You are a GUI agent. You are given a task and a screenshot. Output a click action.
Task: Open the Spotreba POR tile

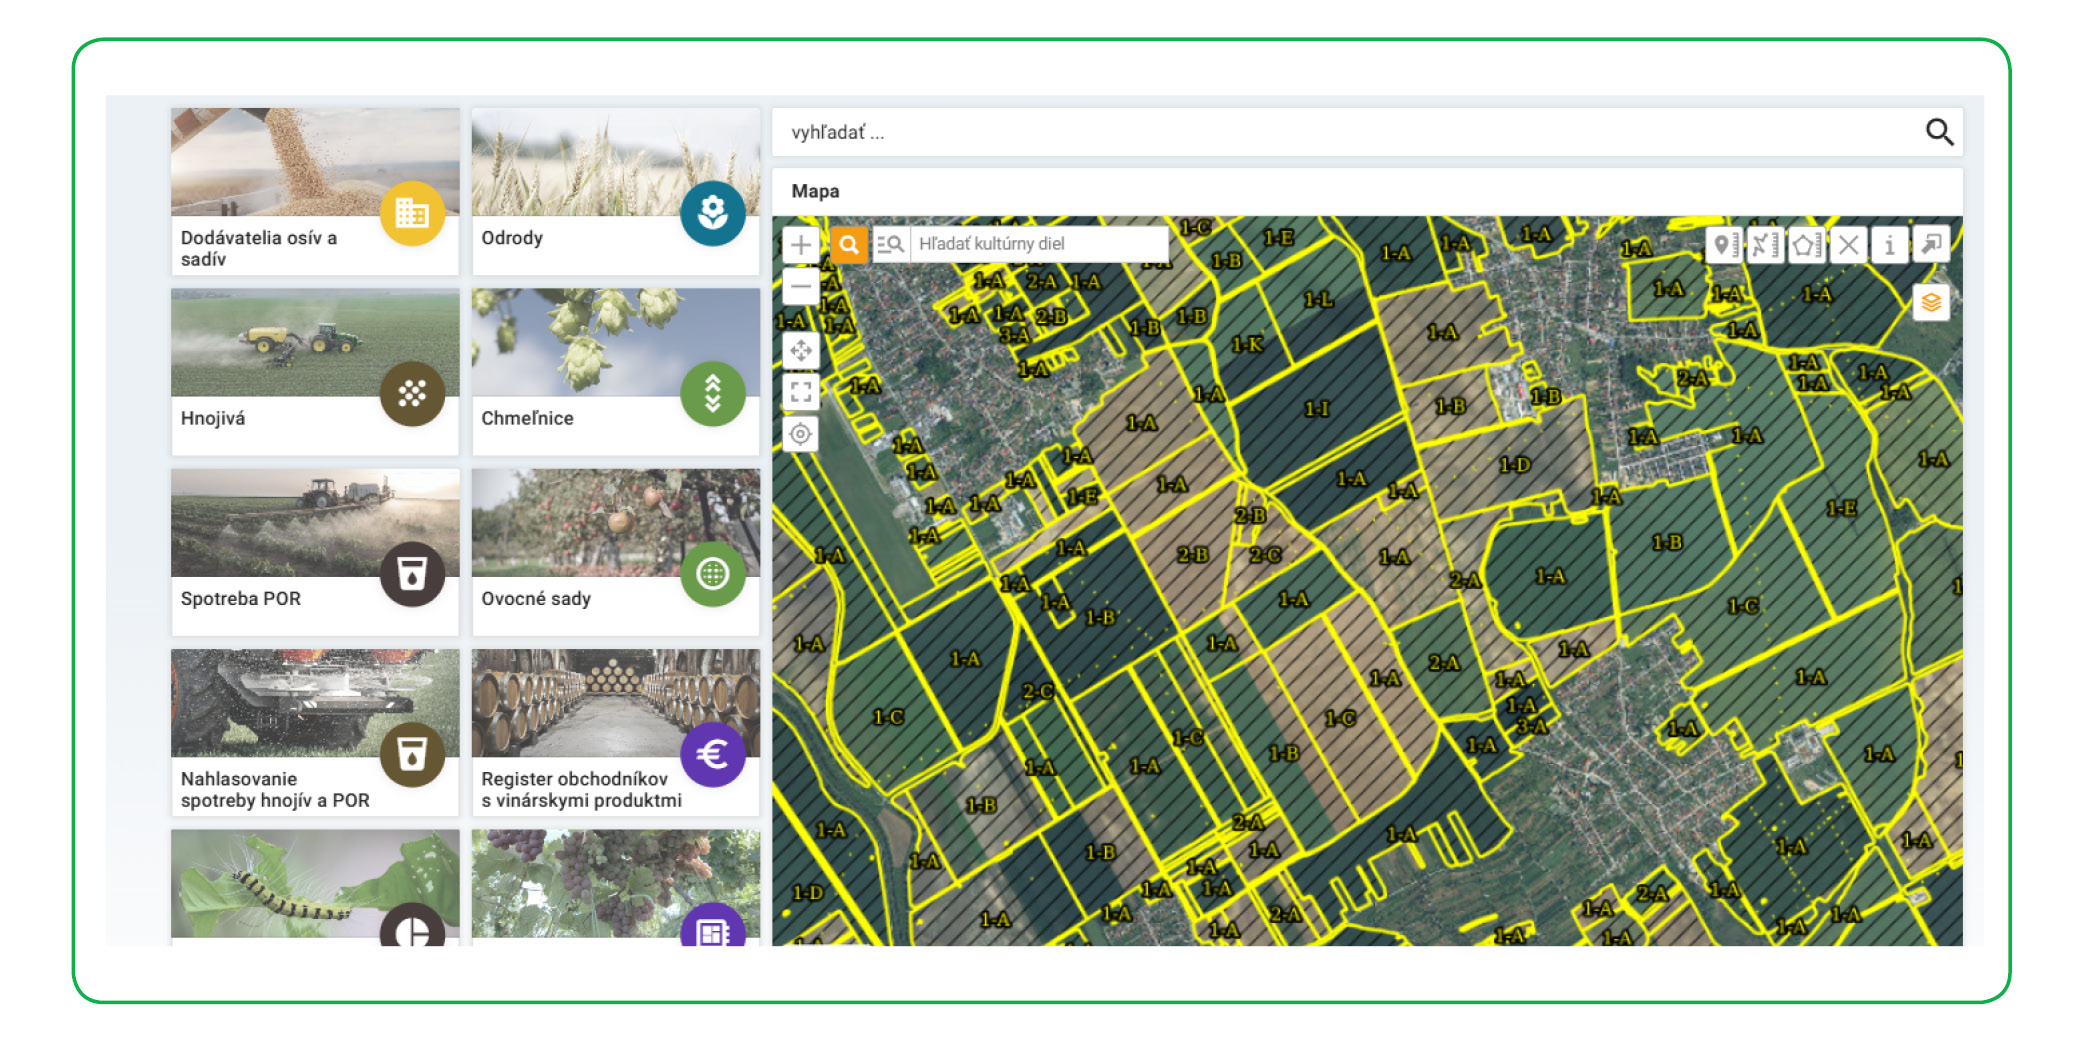pos(314,551)
